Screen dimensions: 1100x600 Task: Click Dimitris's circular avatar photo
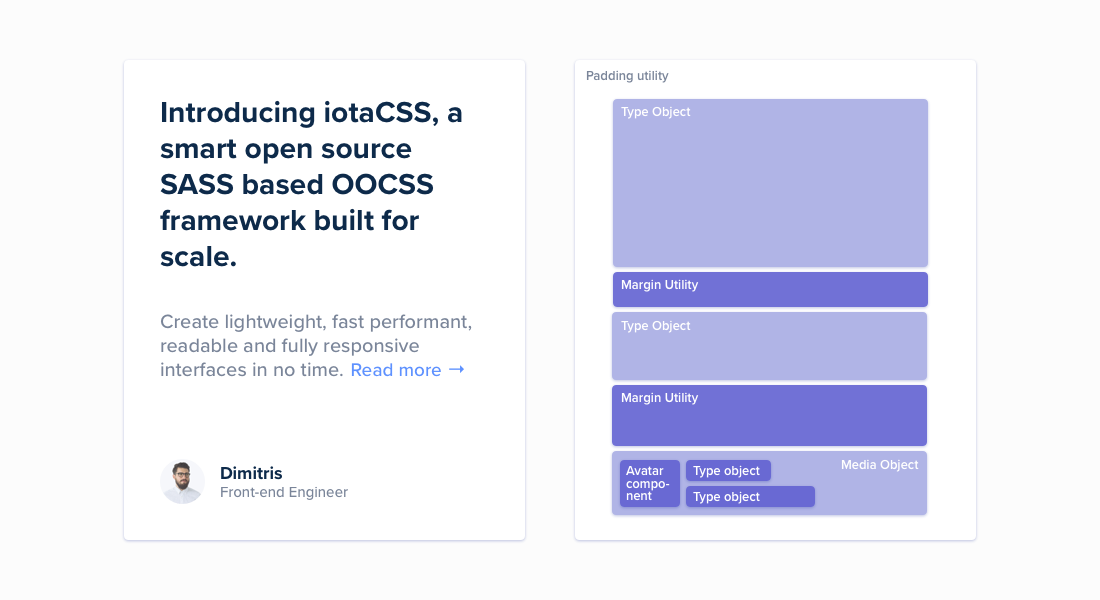[x=182, y=481]
